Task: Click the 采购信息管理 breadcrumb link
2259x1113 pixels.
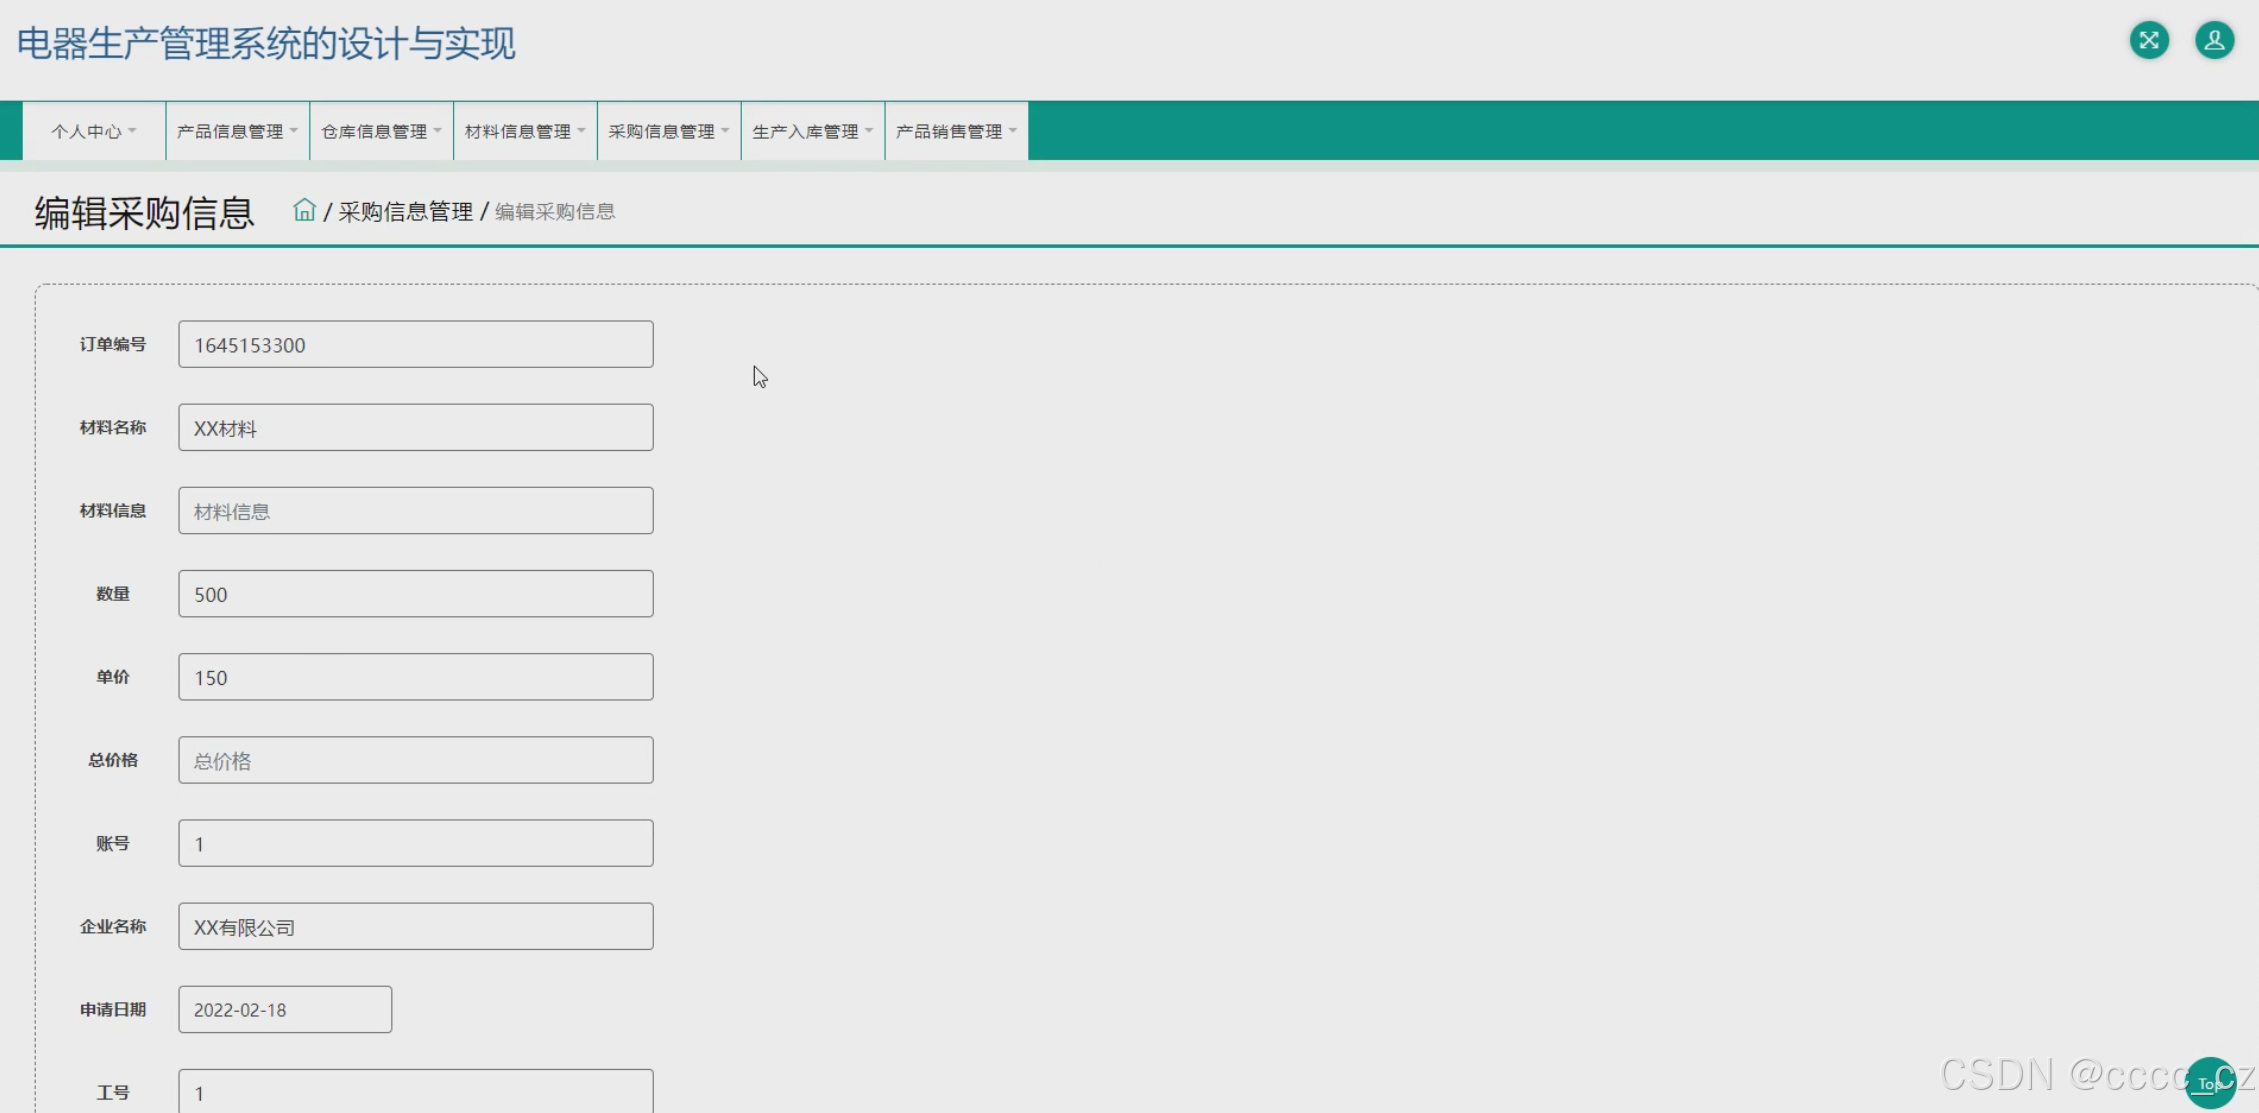Action: pos(405,212)
